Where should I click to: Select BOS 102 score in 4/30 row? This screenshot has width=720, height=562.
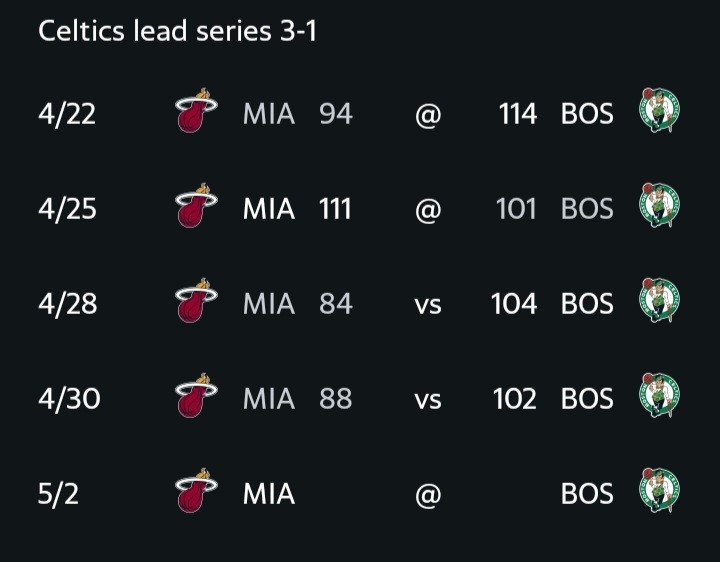(514, 399)
